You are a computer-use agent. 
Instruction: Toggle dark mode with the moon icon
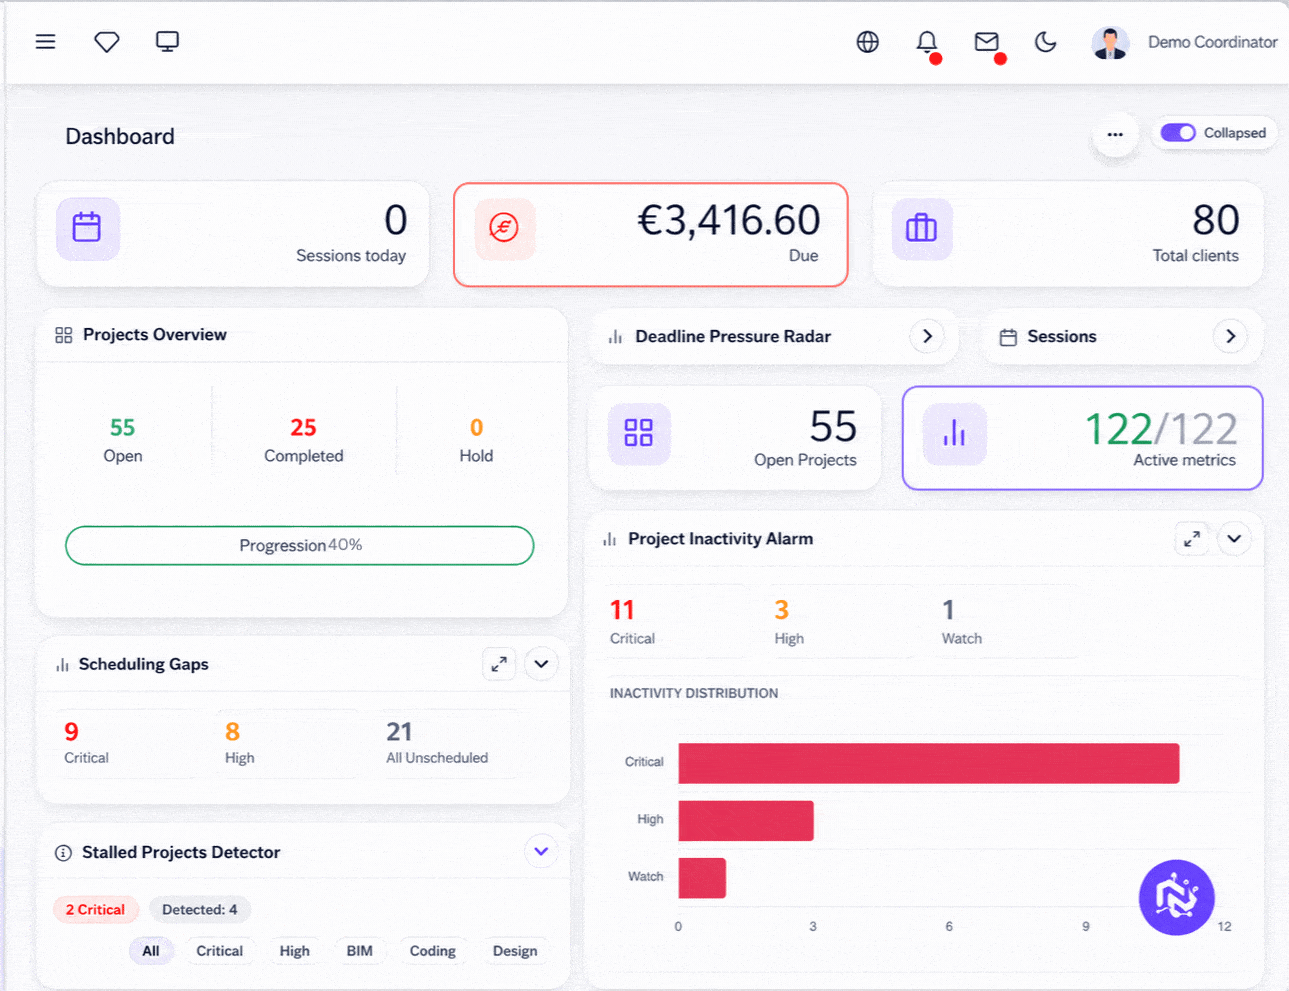1046,42
